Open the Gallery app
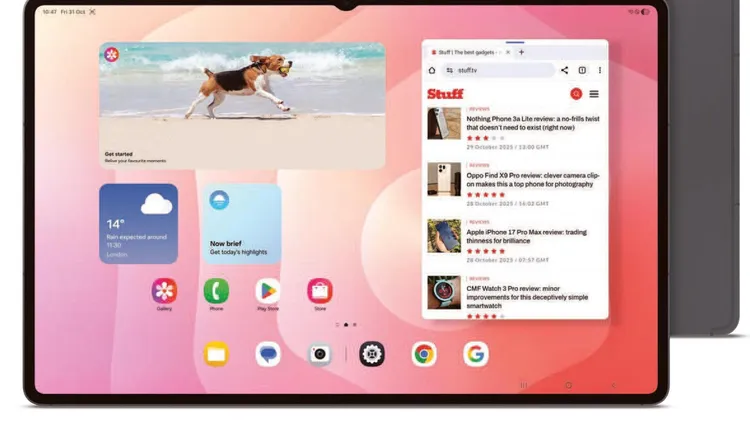The width and height of the screenshot is (750, 421). pos(164,291)
